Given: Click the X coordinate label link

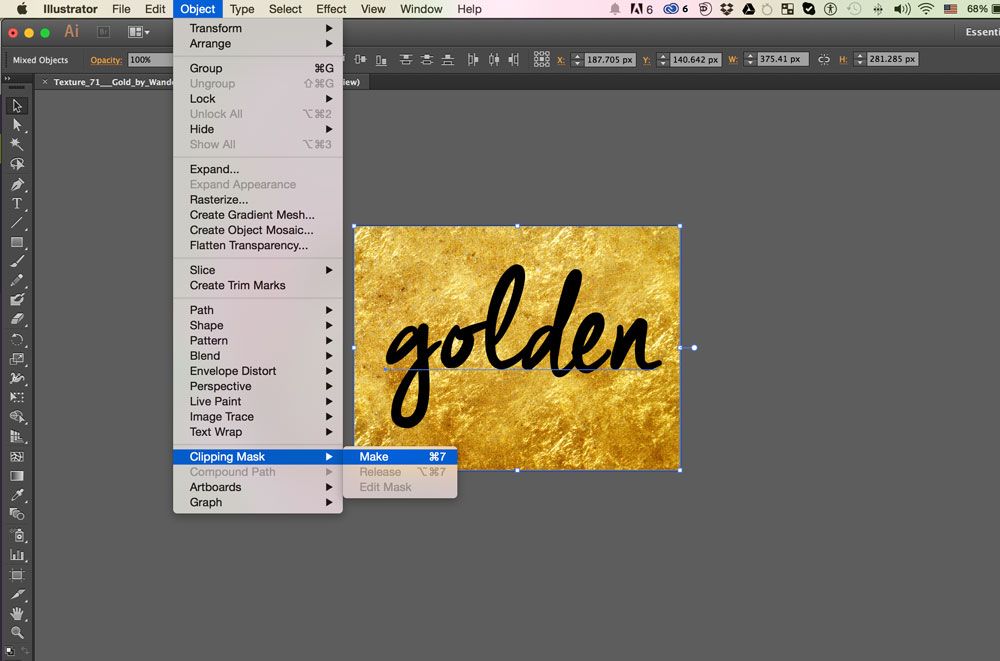Looking at the screenshot, I should [561, 60].
